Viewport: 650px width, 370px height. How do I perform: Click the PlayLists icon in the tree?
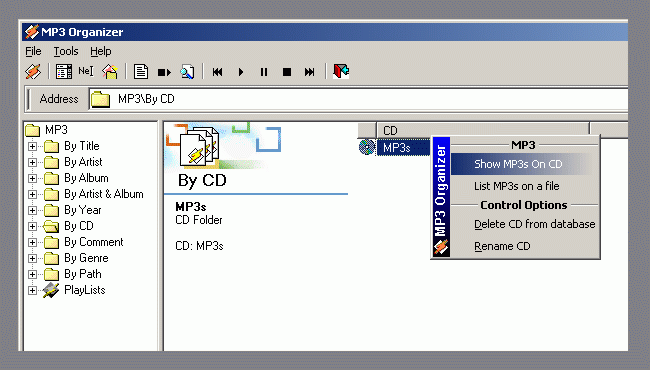click(51, 290)
